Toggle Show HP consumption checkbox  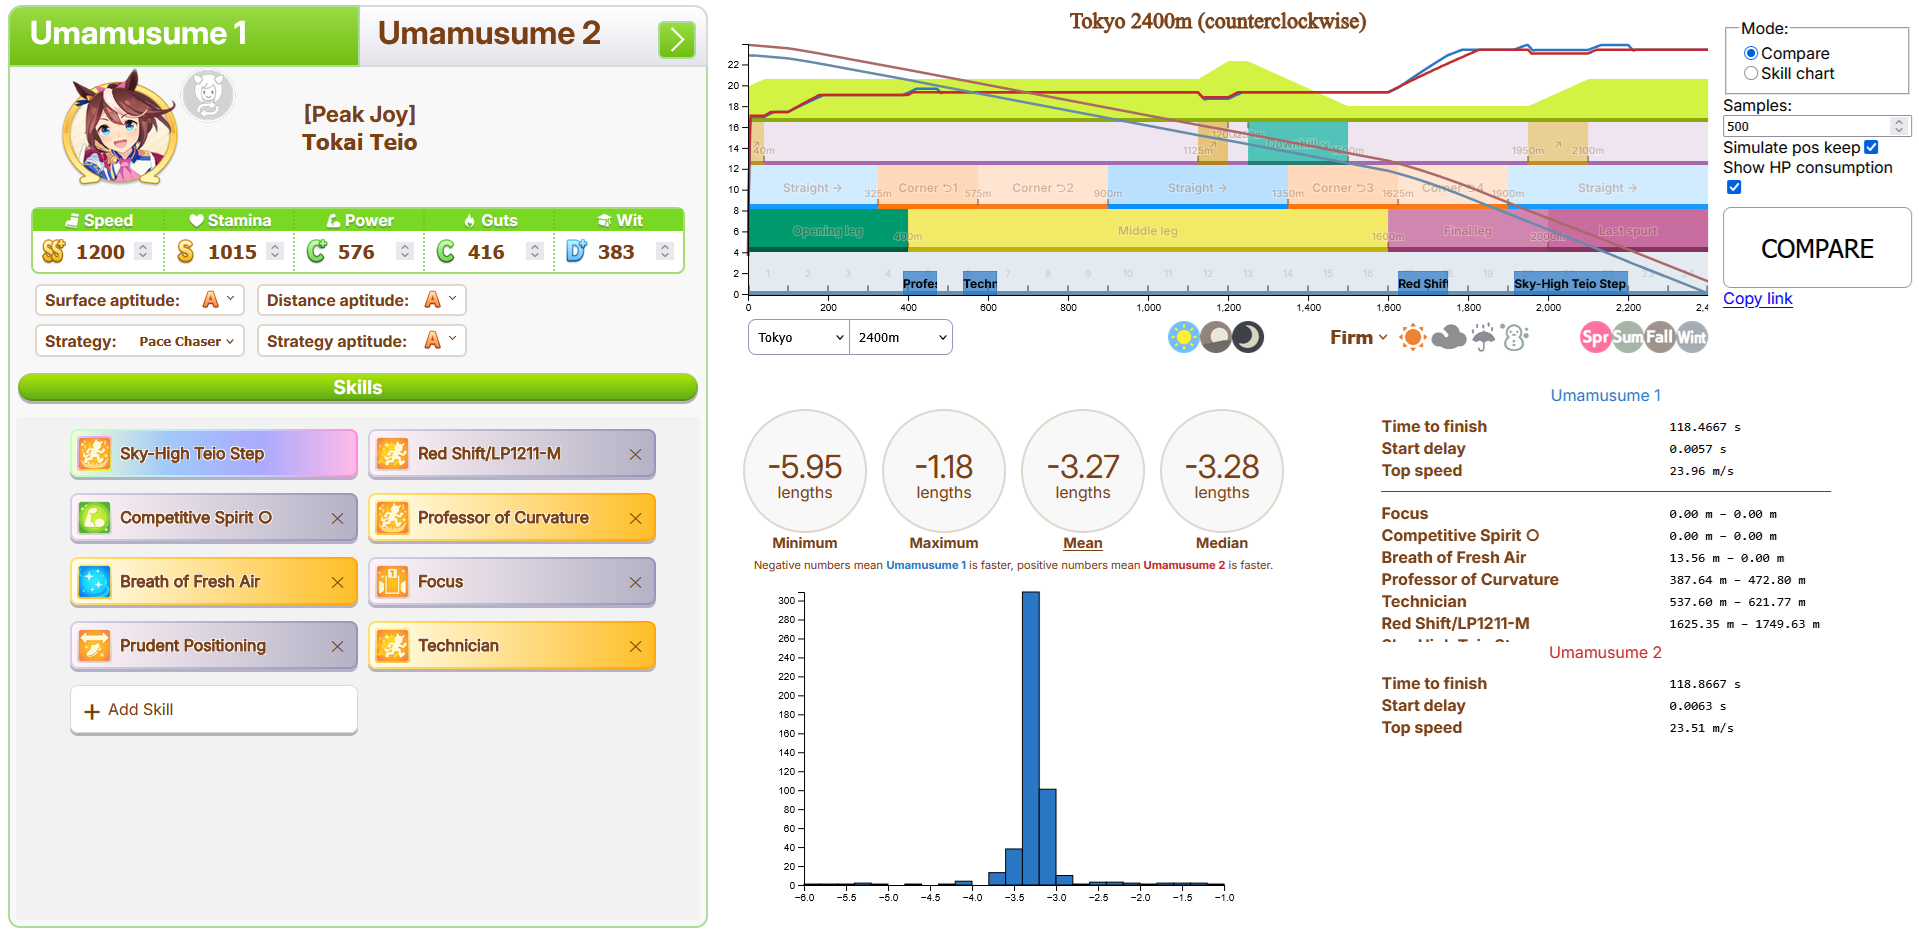point(1734,187)
